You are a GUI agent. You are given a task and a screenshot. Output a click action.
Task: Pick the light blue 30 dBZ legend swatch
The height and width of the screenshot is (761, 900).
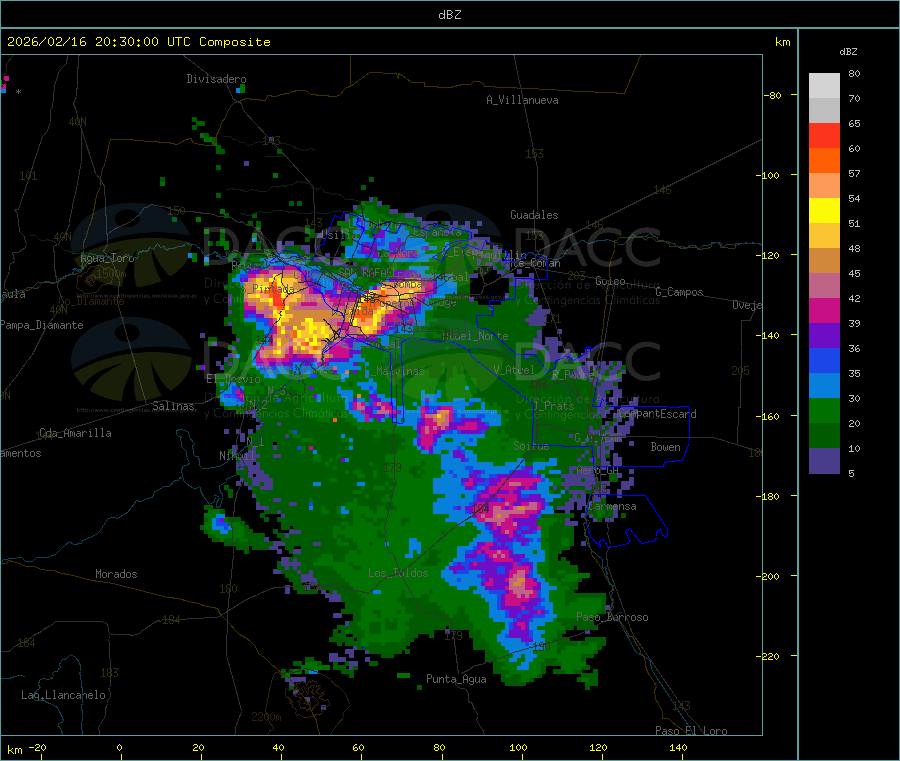pyautogui.click(x=824, y=386)
